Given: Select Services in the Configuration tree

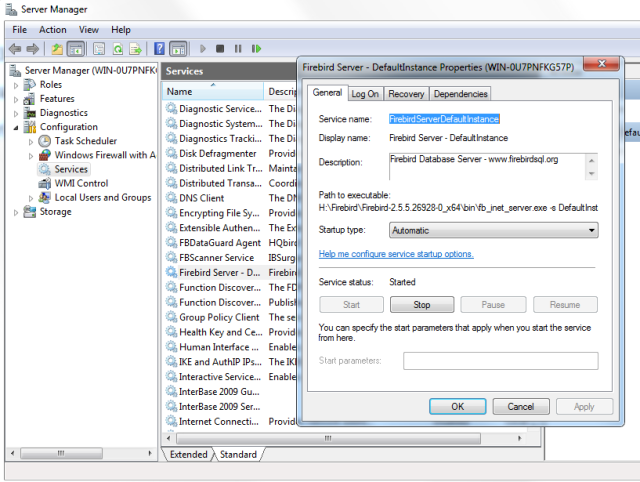Looking at the screenshot, I should pyautogui.click(x=71, y=169).
